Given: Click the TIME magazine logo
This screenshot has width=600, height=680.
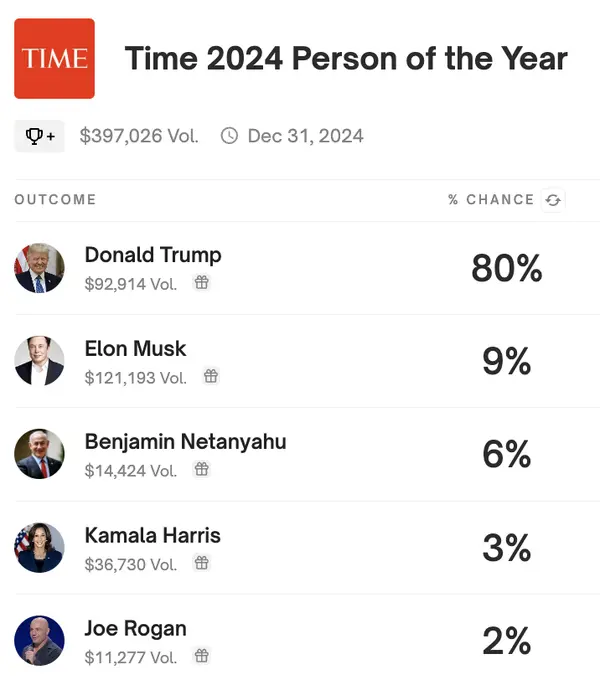Looking at the screenshot, I should click(54, 58).
